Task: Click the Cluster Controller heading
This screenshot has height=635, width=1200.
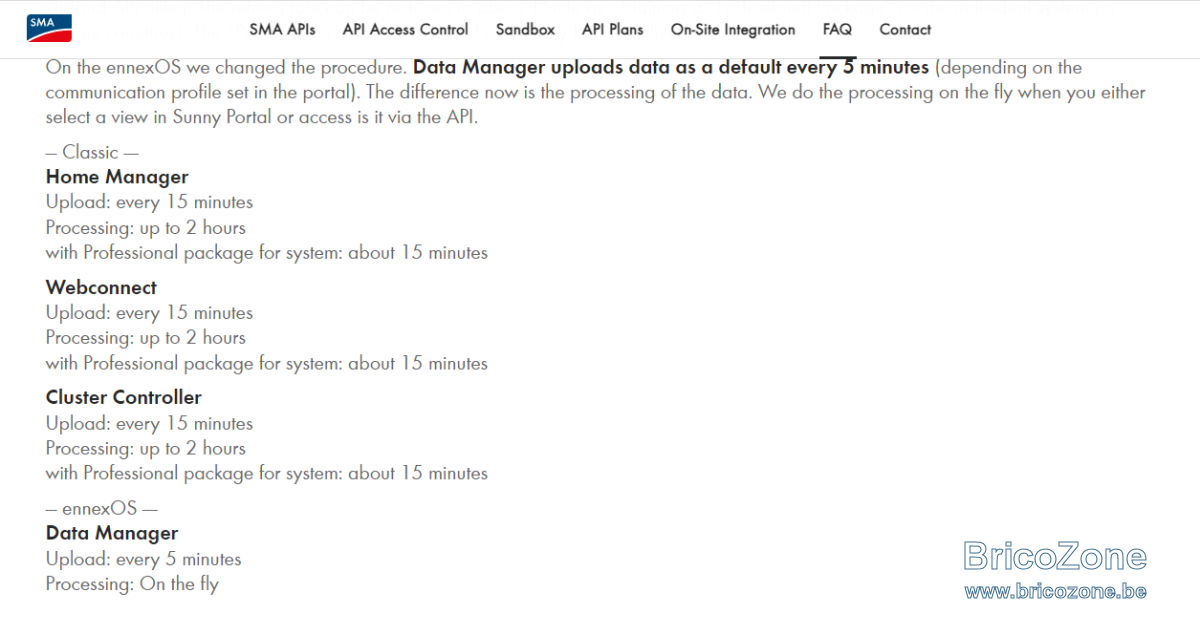Action: click(123, 397)
